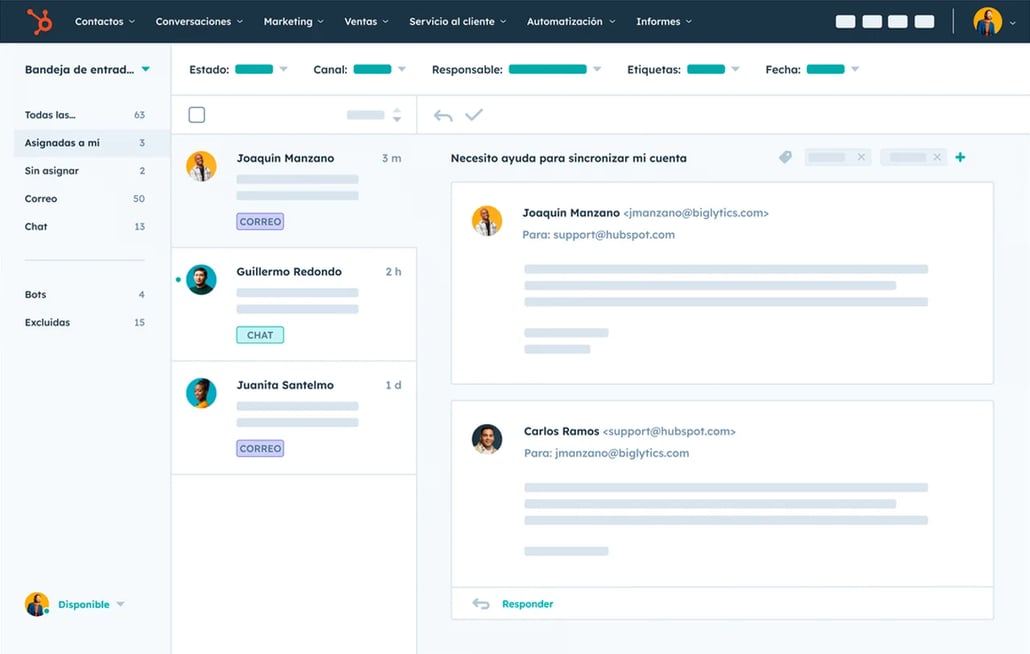Click CHAT badge on Guillermo Redondo conversation

260,336
